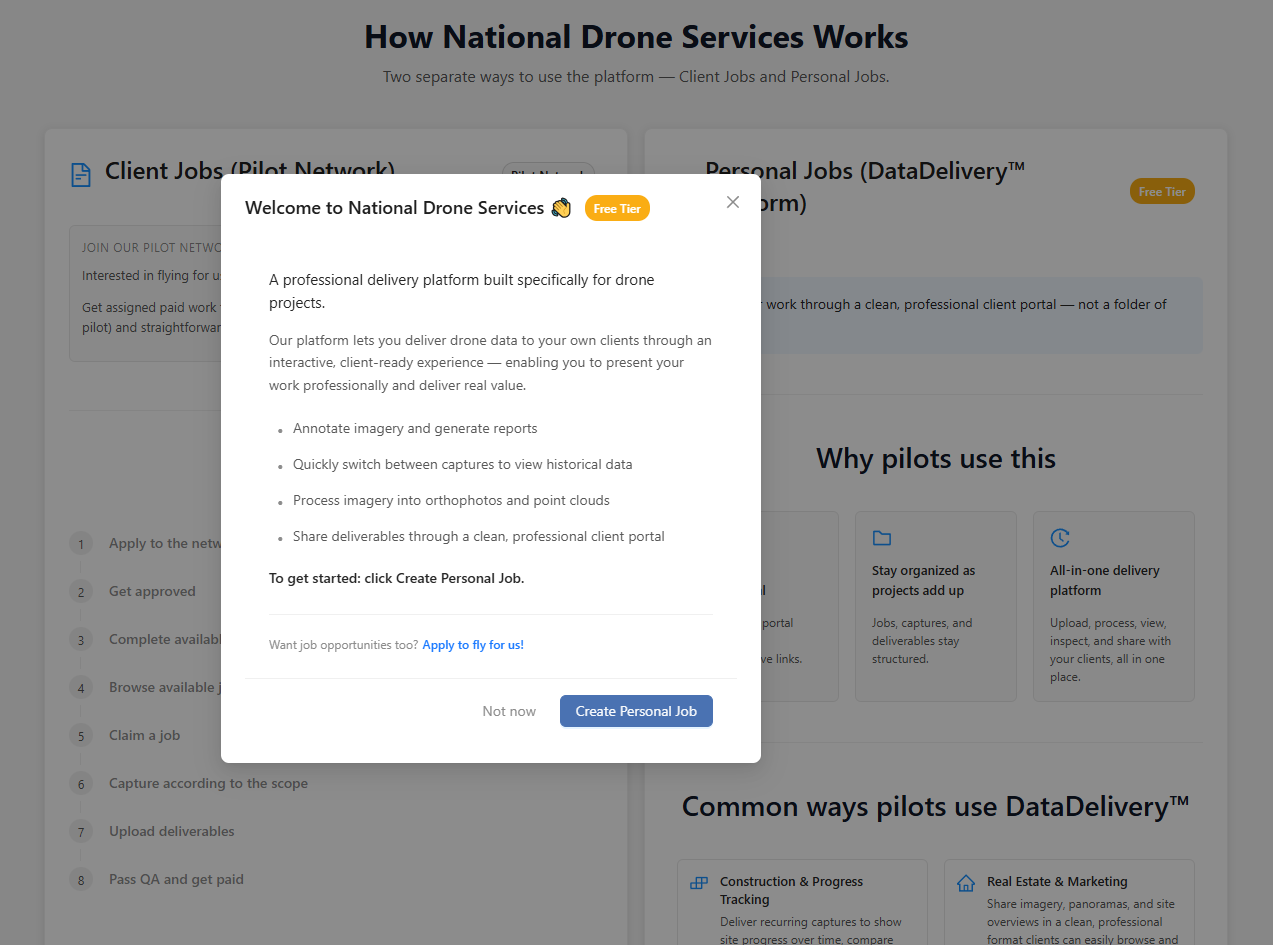The height and width of the screenshot is (945, 1273).
Task: Click the waving hand emoji in the dialog title
Action: (561, 208)
